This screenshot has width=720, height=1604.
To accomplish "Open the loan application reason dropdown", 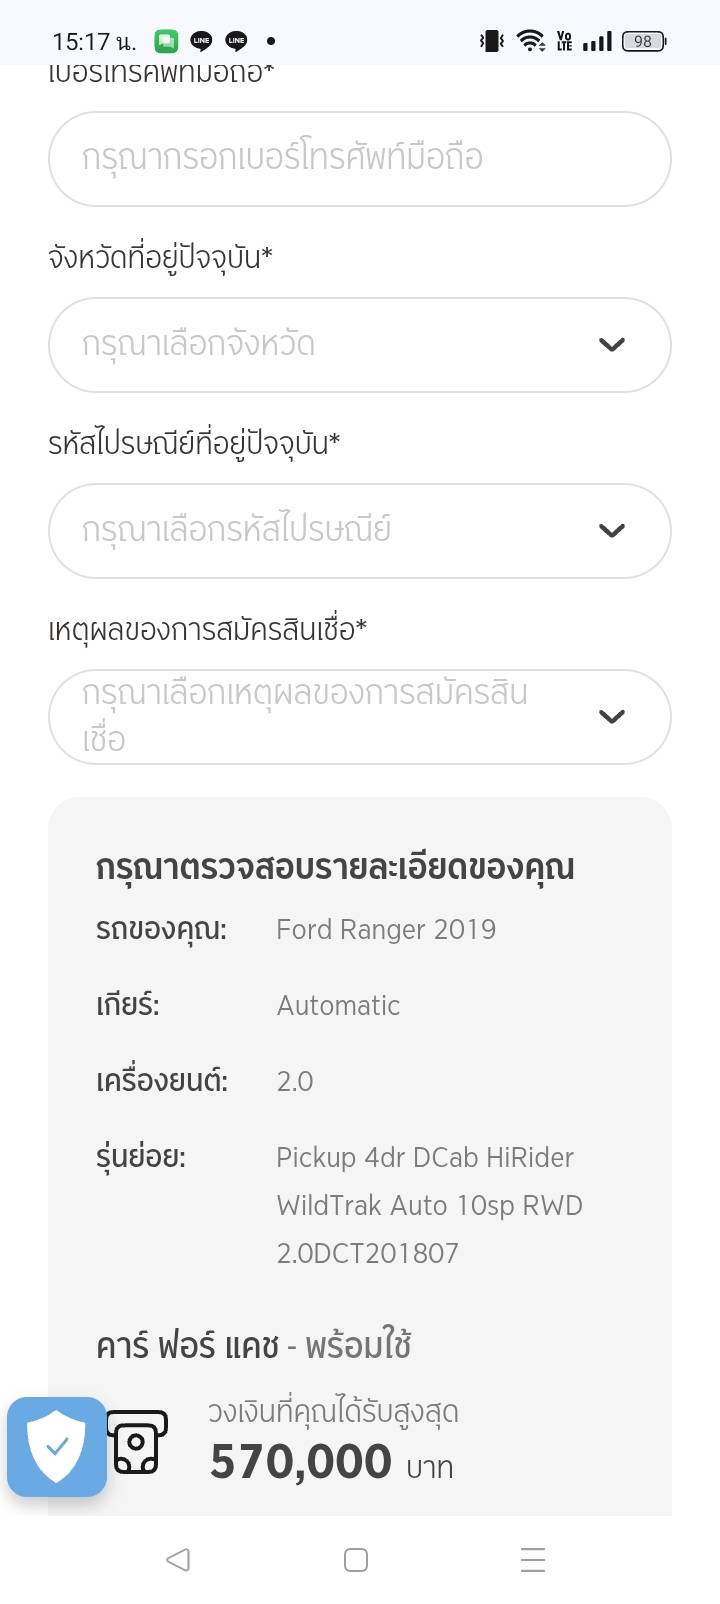I will [x=330, y=717].
